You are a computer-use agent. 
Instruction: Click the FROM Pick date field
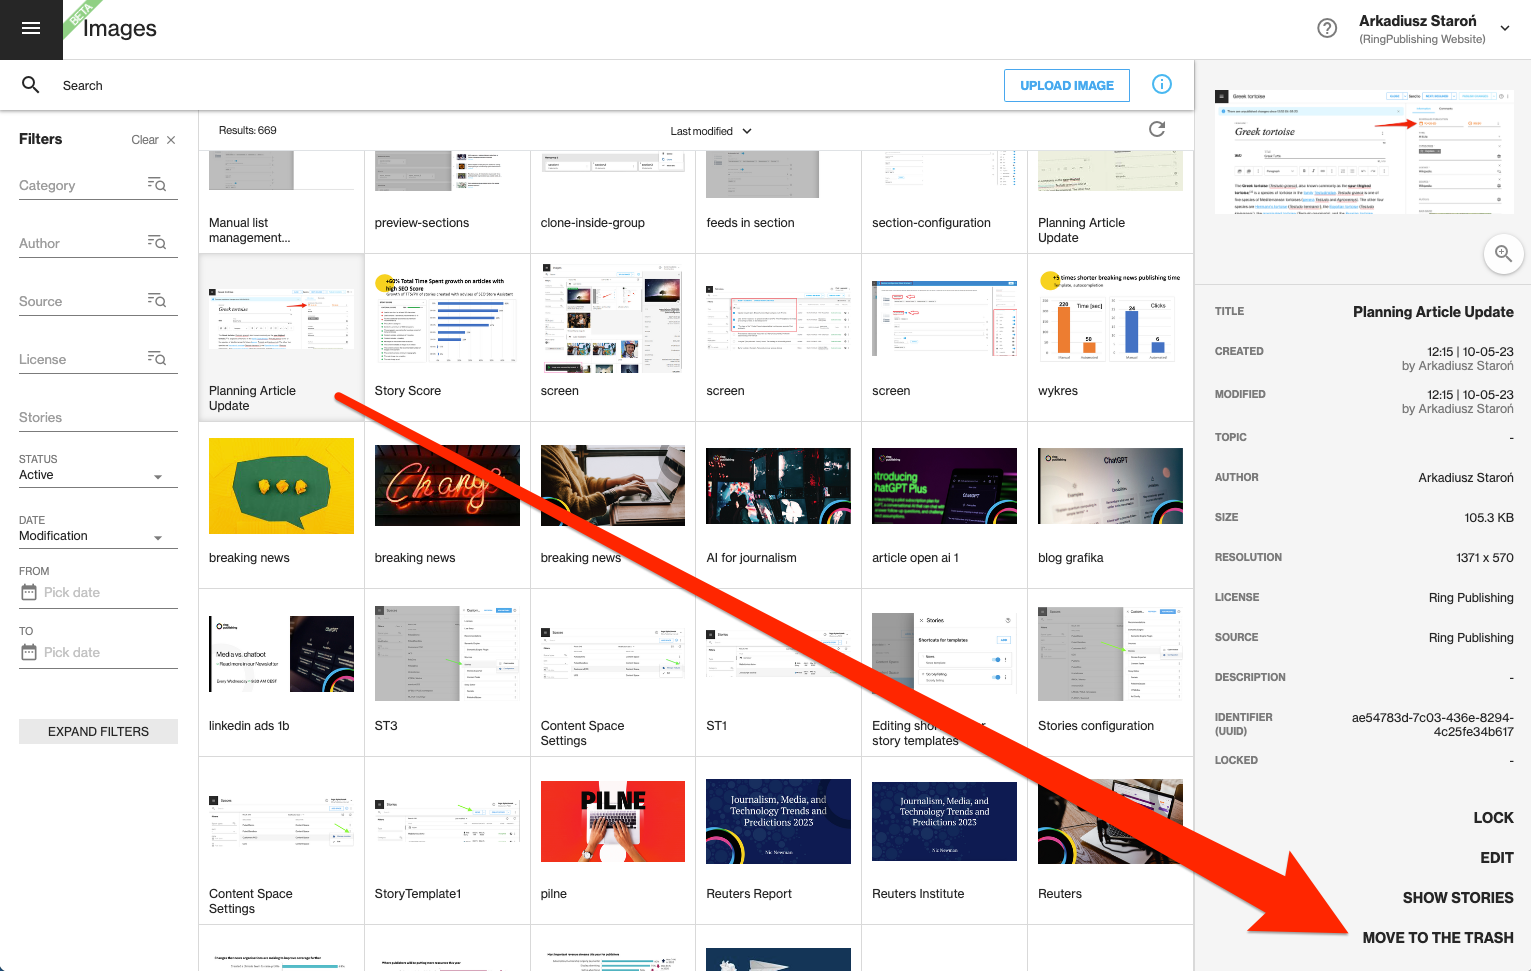click(x=98, y=593)
